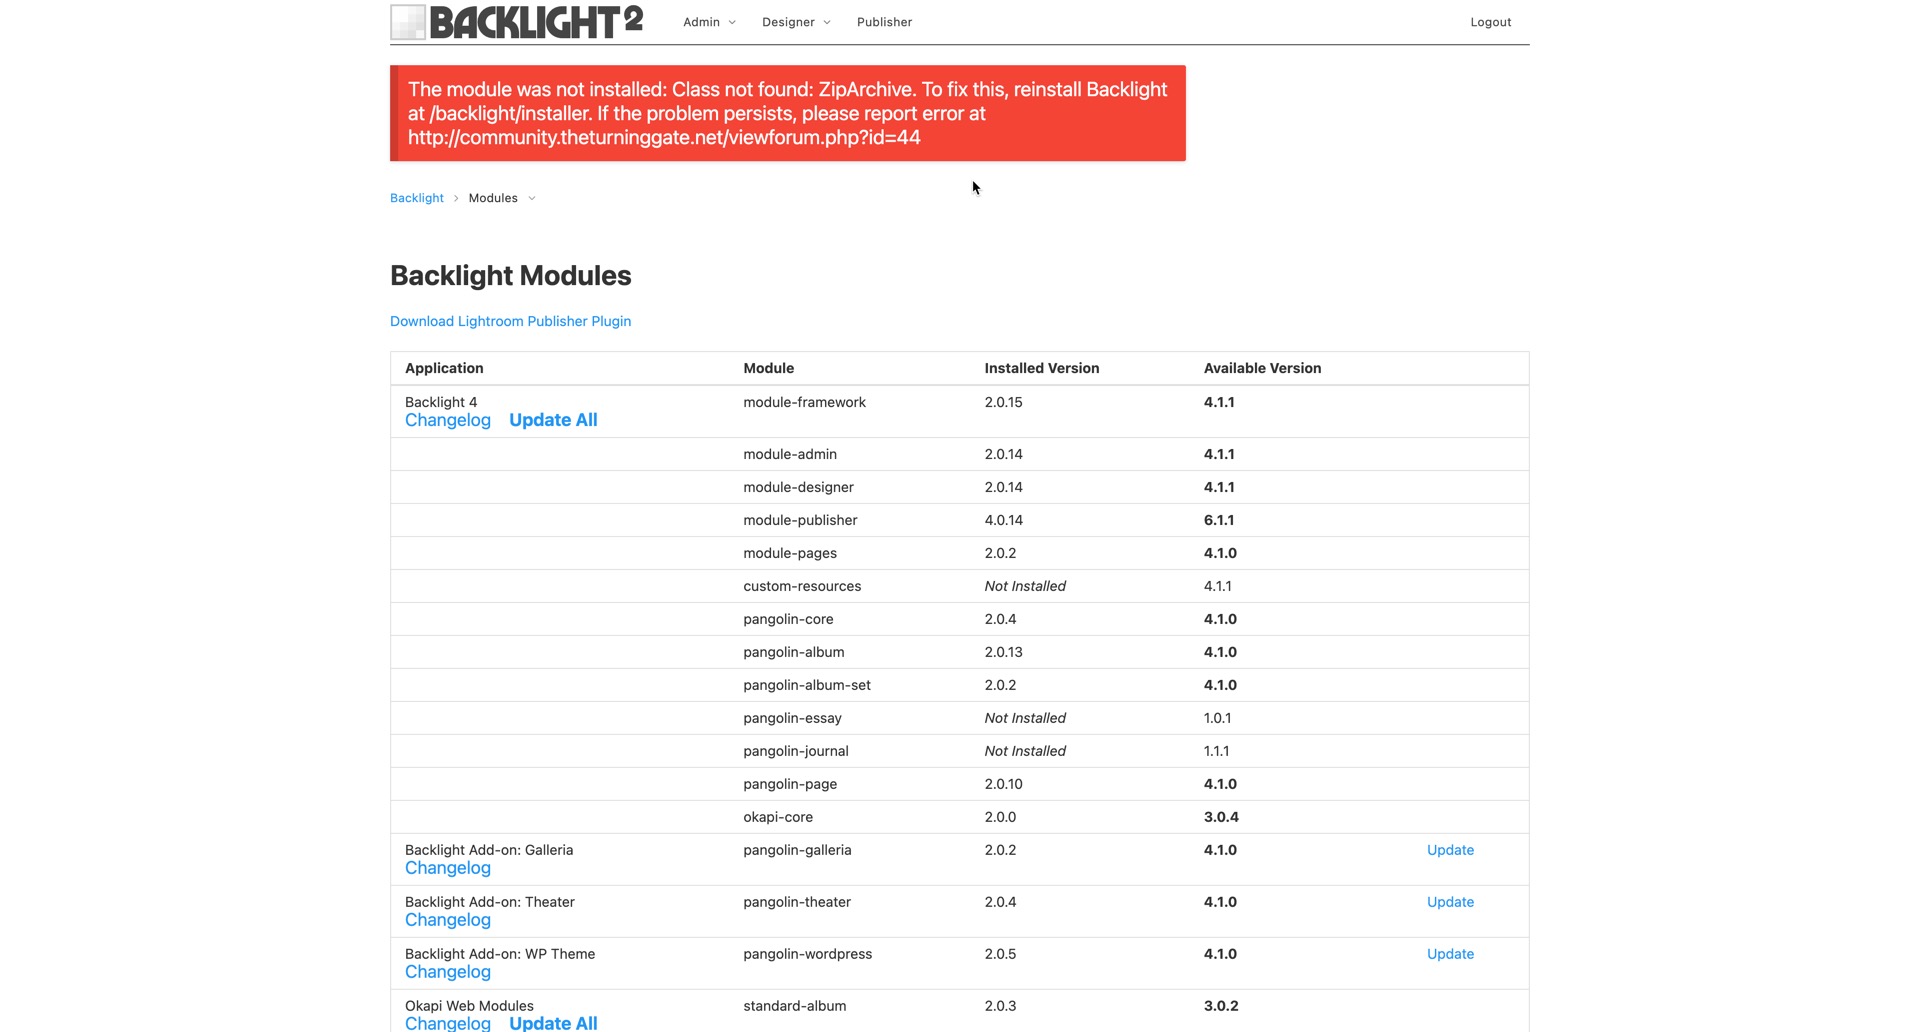Click available version 3.0.2 of standard-album
Viewport: 1920px width, 1032px height.
[x=1221, y=1006]
